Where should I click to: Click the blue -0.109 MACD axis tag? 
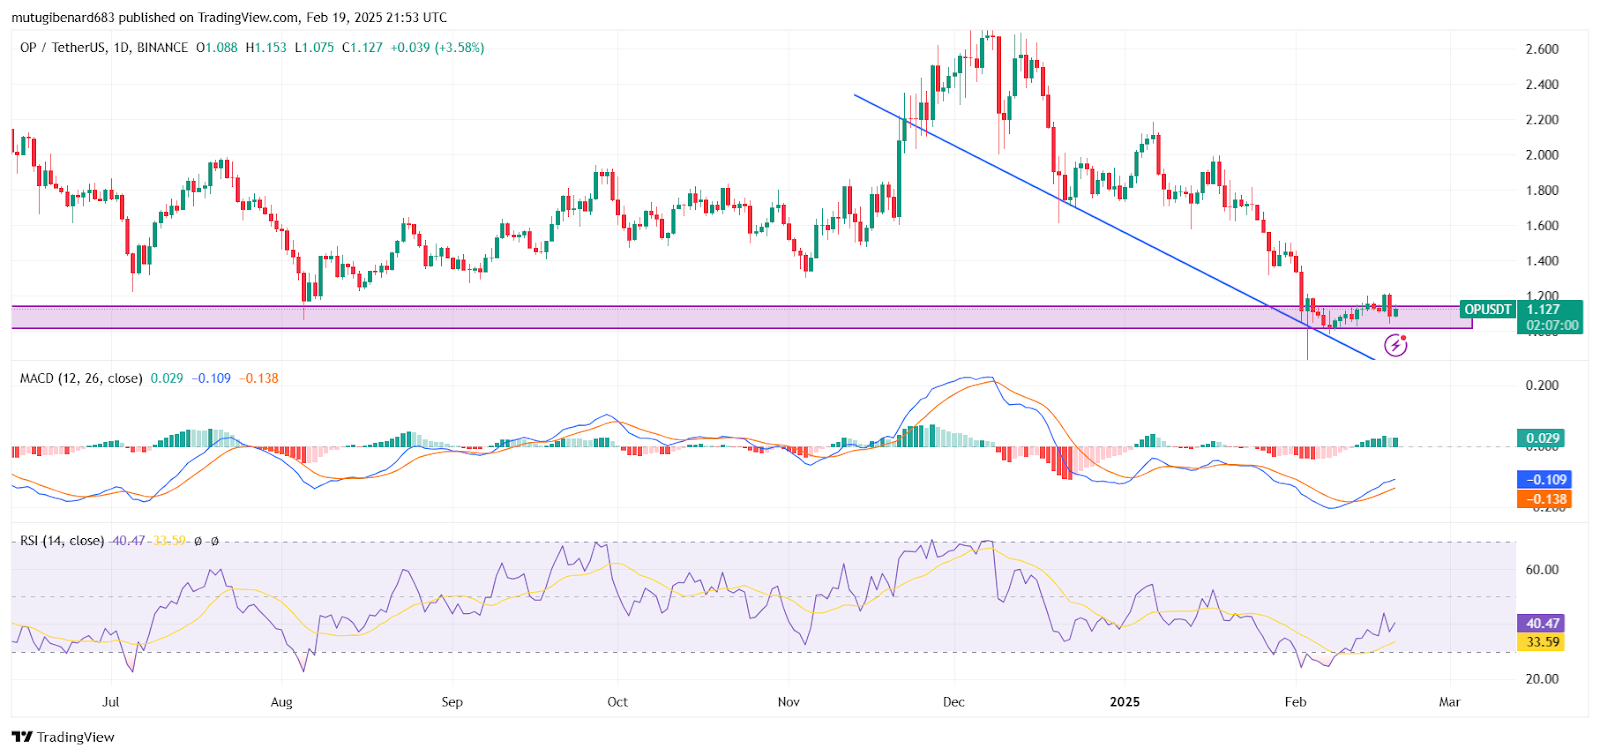pyautogui.click(x=1545, y=480)
